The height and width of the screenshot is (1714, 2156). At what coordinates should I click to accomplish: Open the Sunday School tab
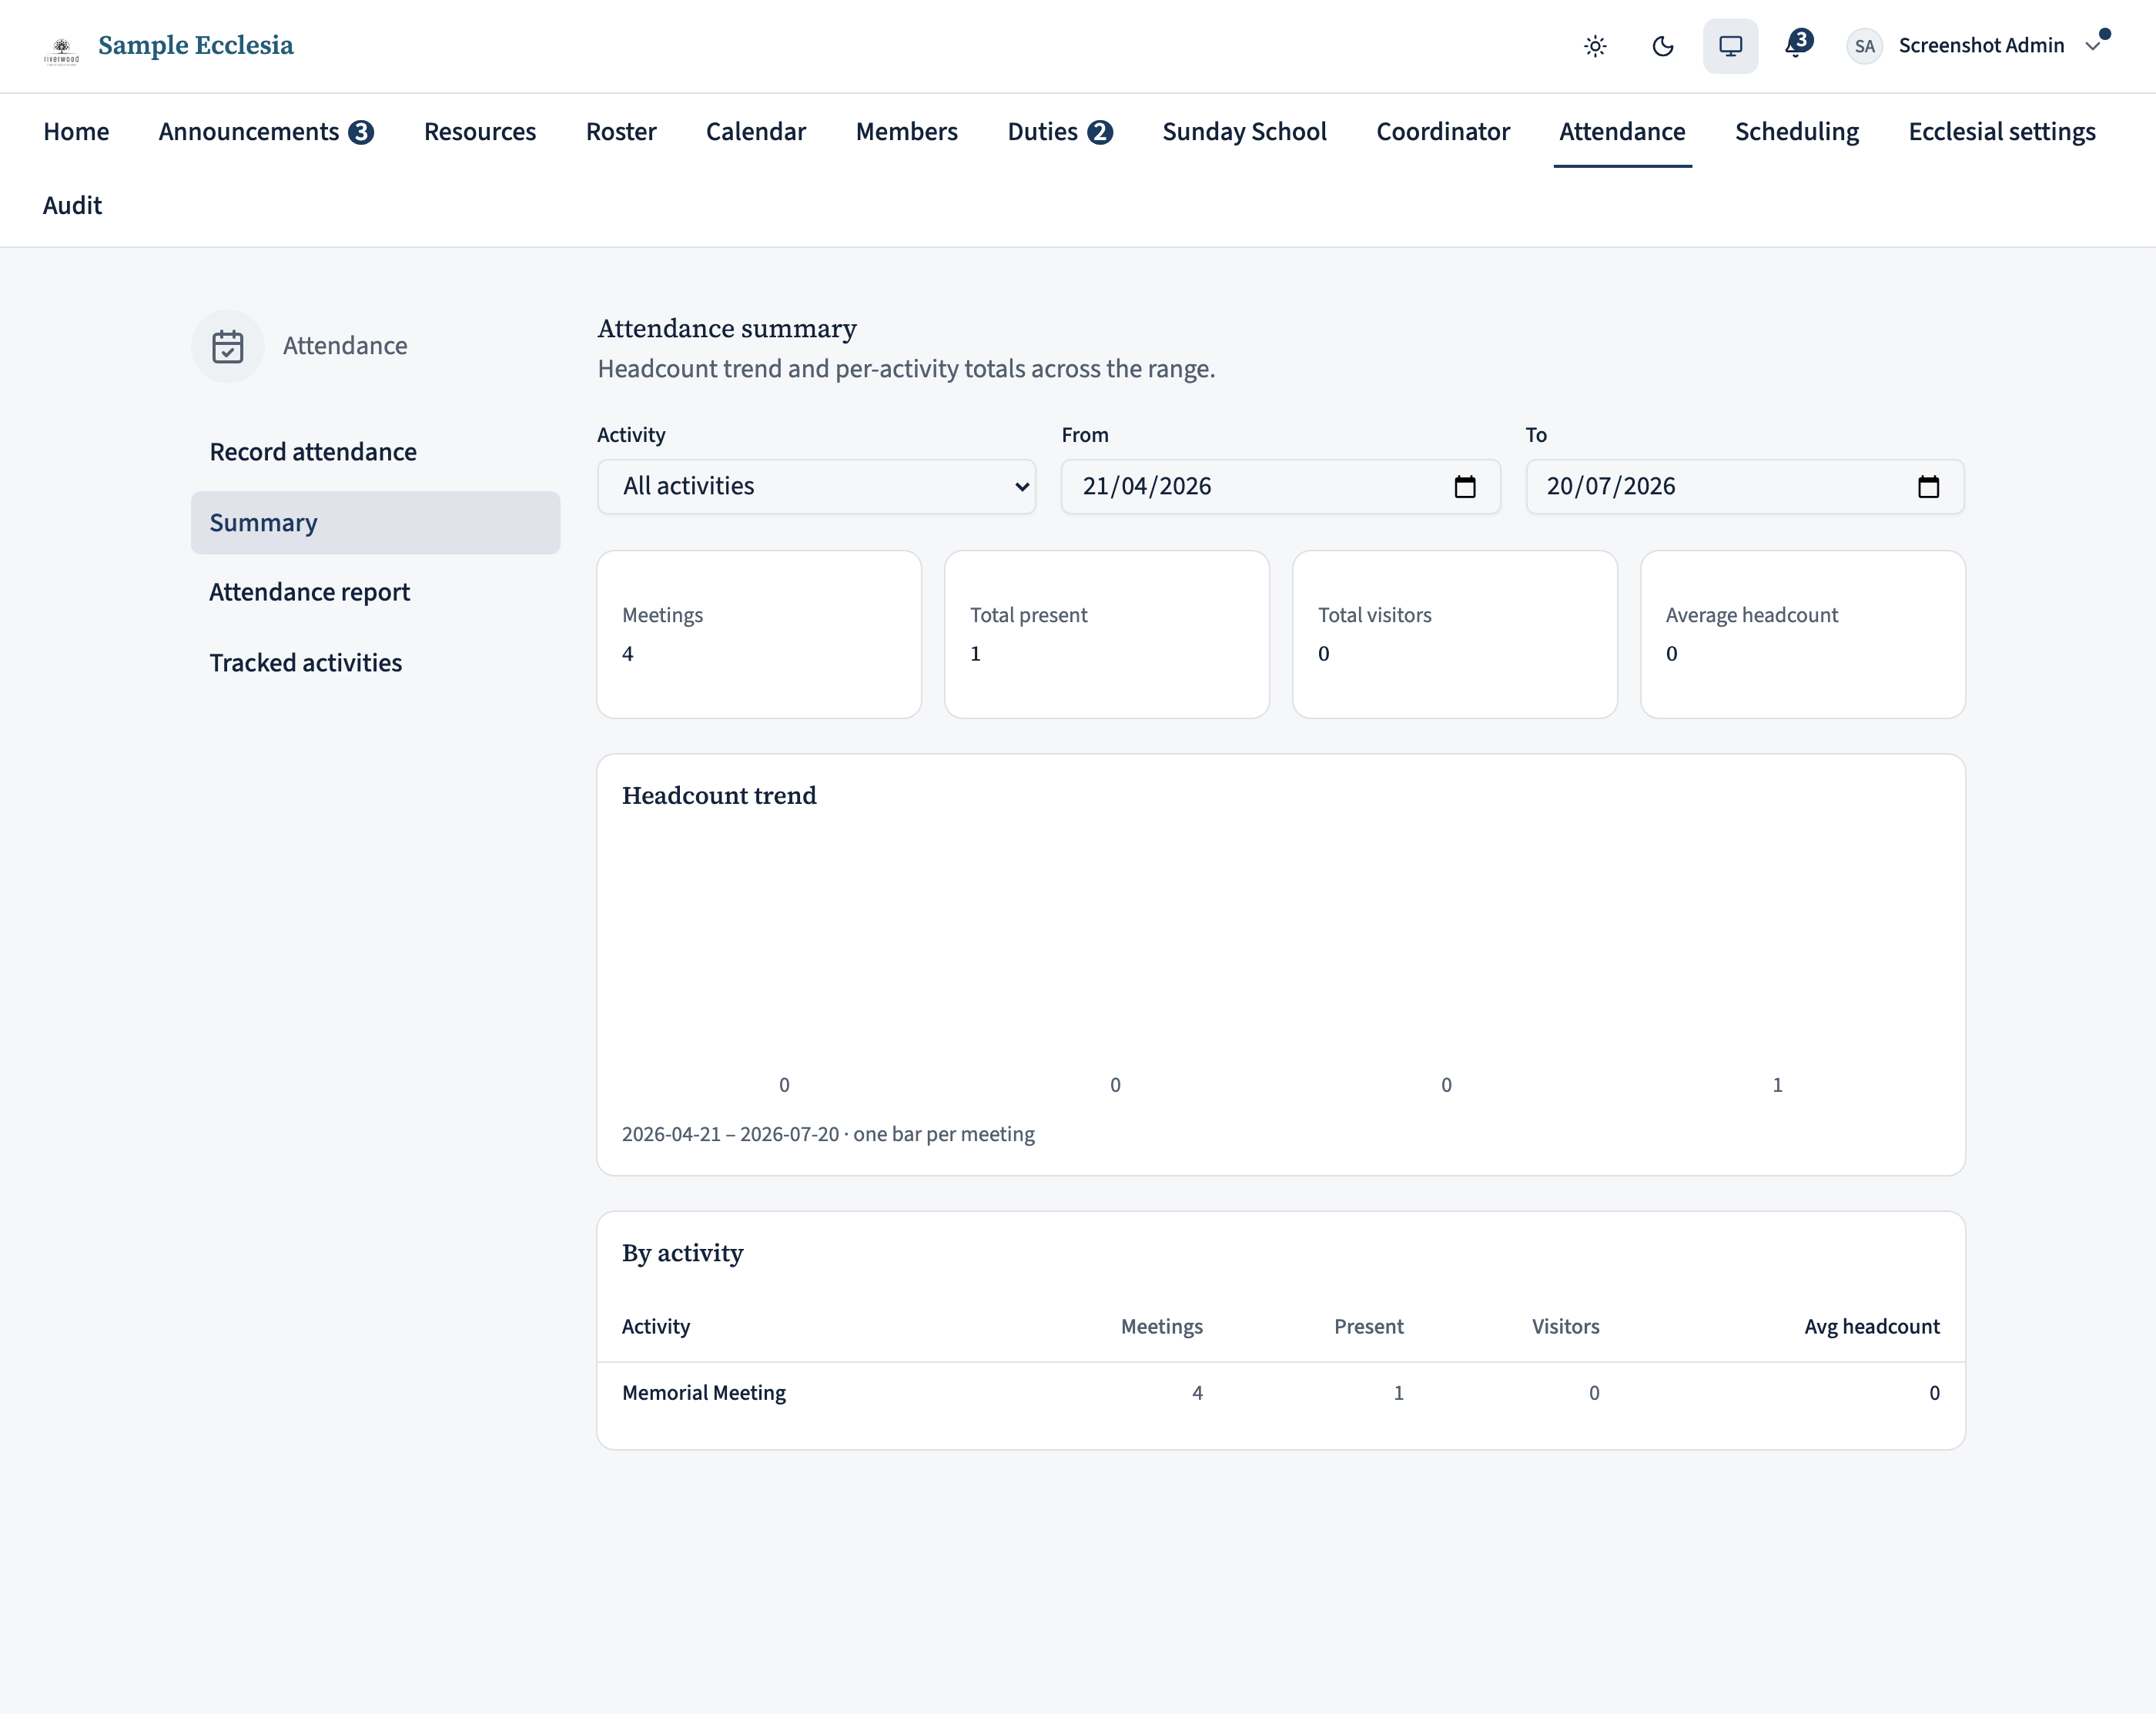pos(1244,131)
